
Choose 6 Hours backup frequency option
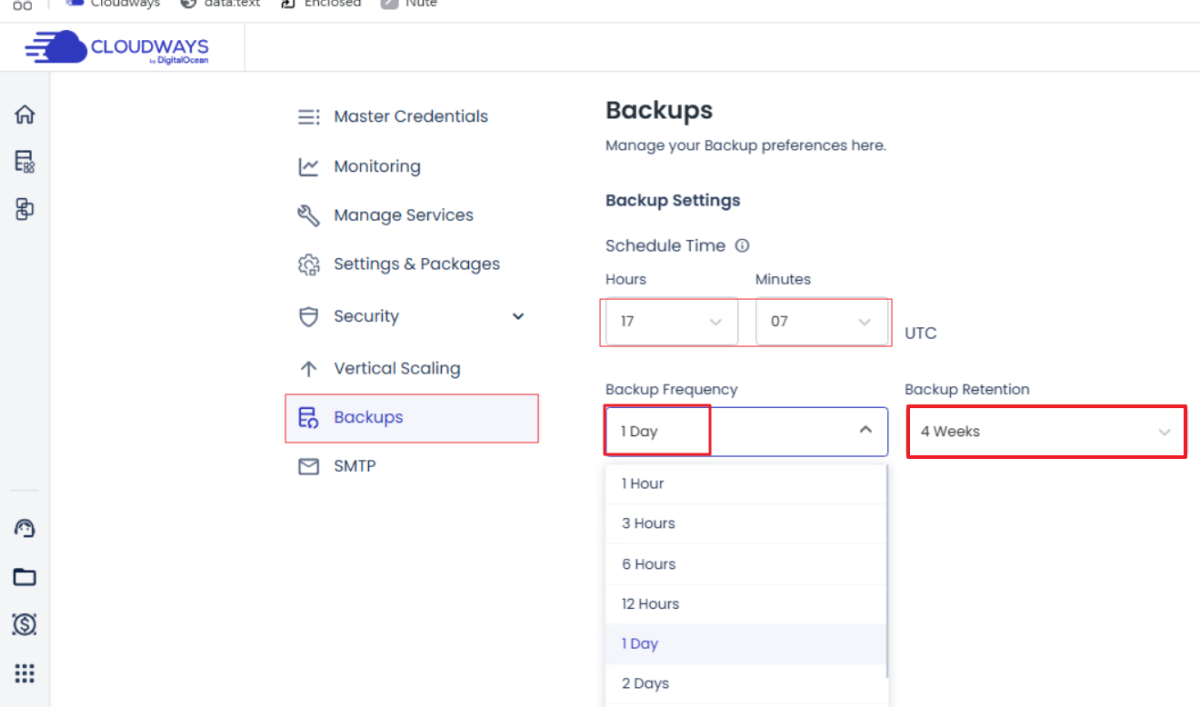(649, 564)
